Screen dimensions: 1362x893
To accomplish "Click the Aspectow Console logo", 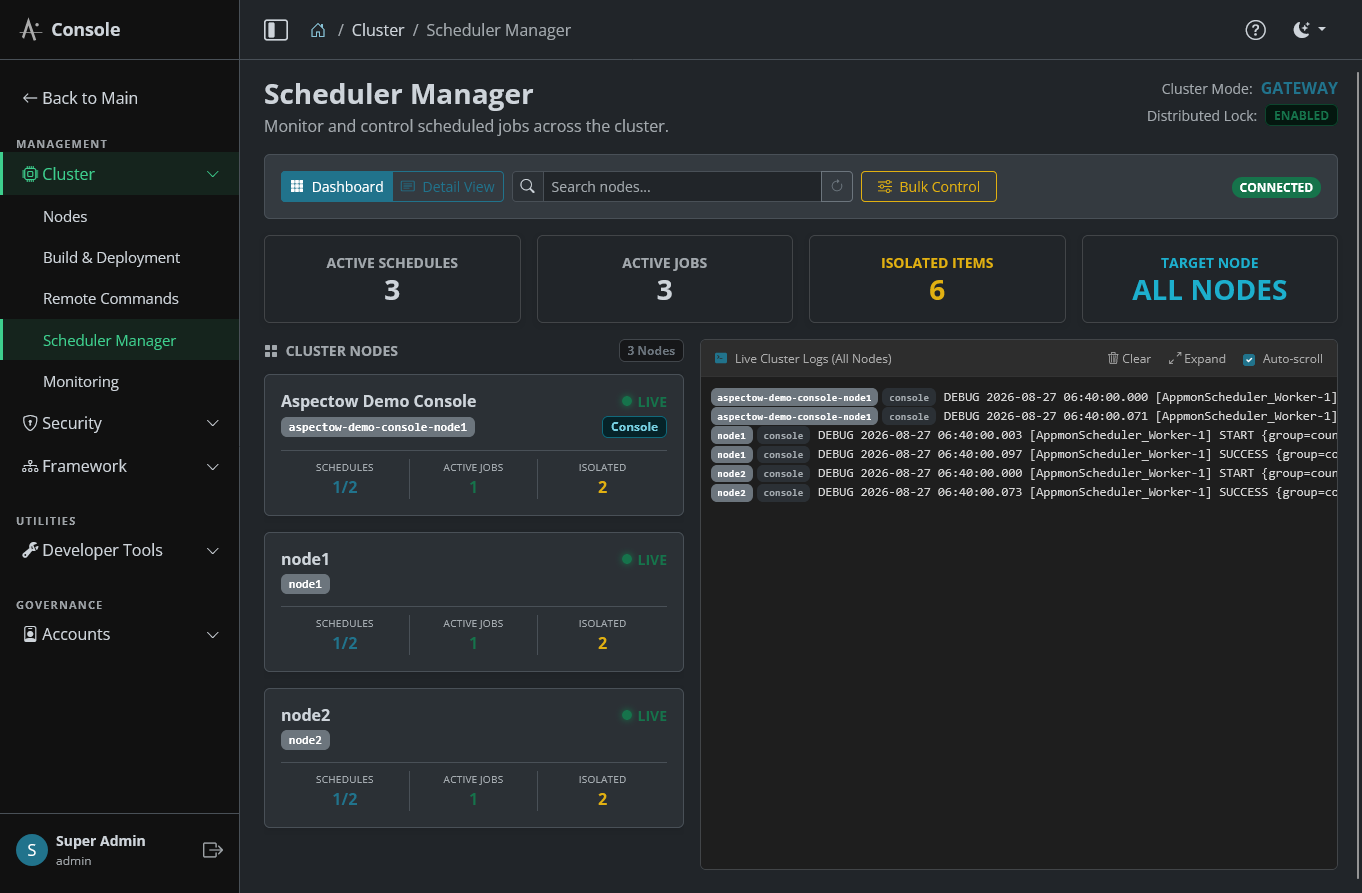I will [x=70, y=30].
